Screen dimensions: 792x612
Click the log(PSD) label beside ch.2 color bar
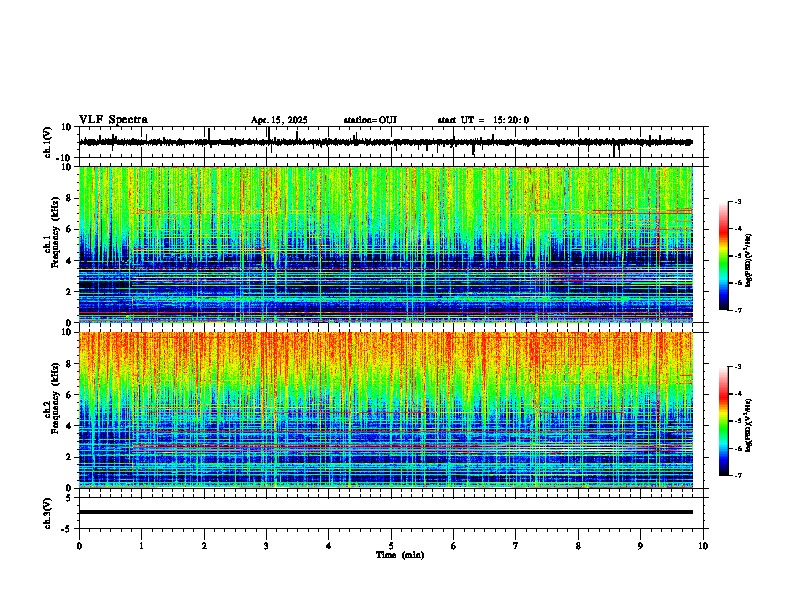click(749, 425)
